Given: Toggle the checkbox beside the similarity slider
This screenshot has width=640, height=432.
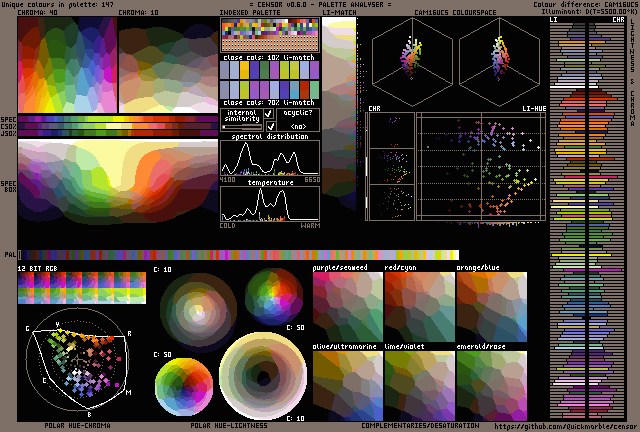Looking at the screenshot, I should (x=269, y=127).
